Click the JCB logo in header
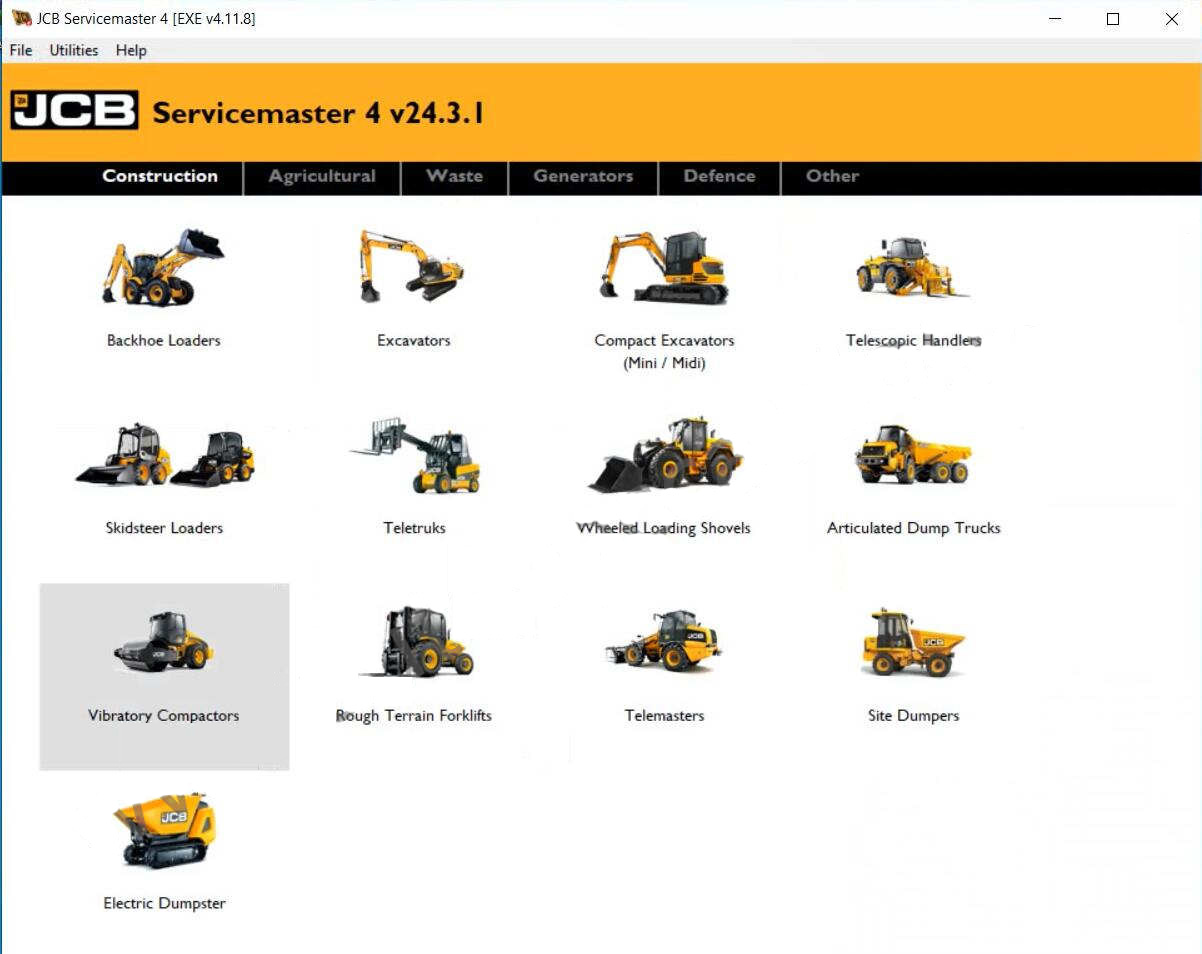Image resolution: width=1202 pixels, height=954 pixels. click(74, 110)
